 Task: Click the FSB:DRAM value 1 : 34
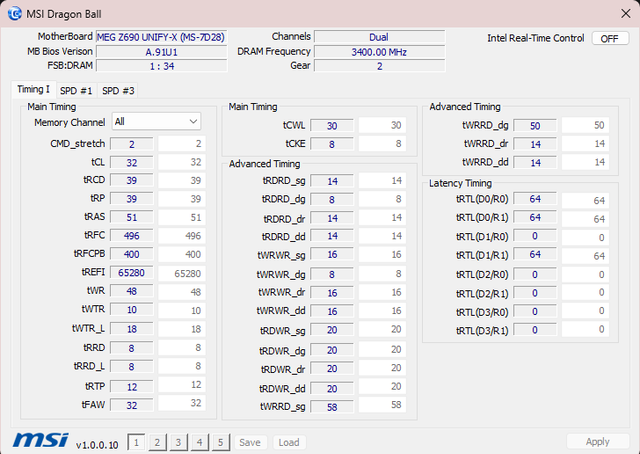pos(161,66)
